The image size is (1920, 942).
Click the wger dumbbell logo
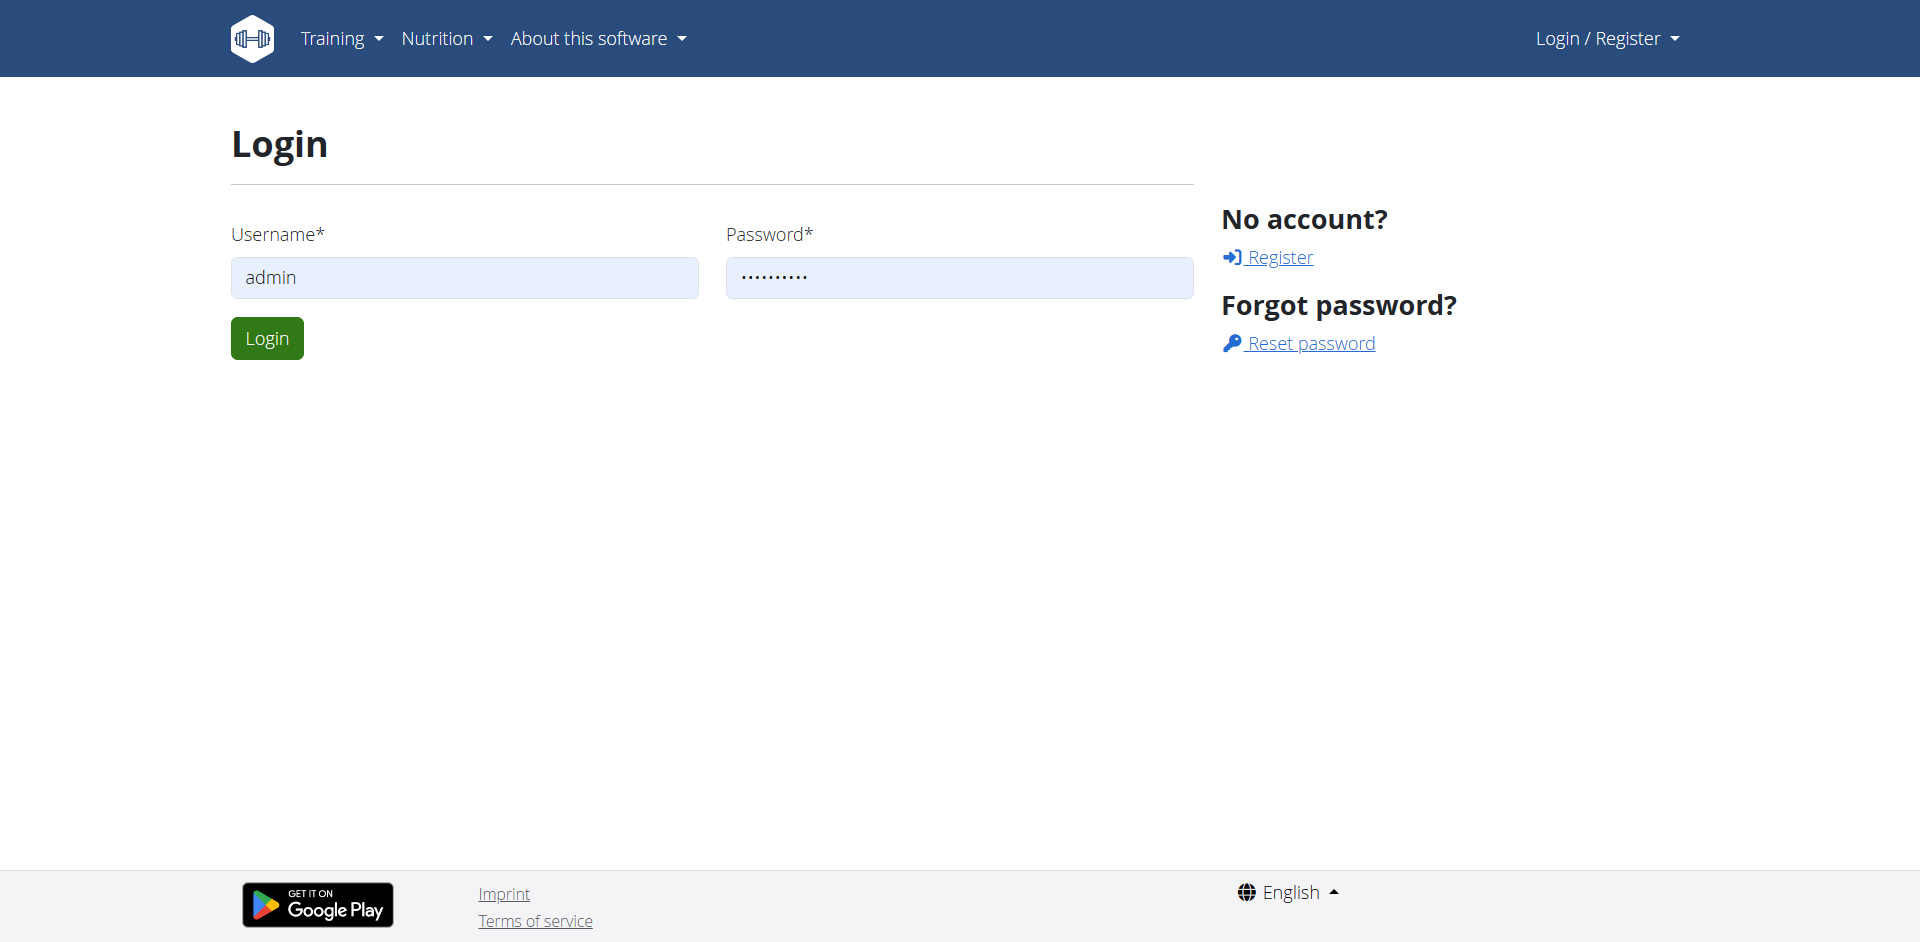(x=252, y=39)
